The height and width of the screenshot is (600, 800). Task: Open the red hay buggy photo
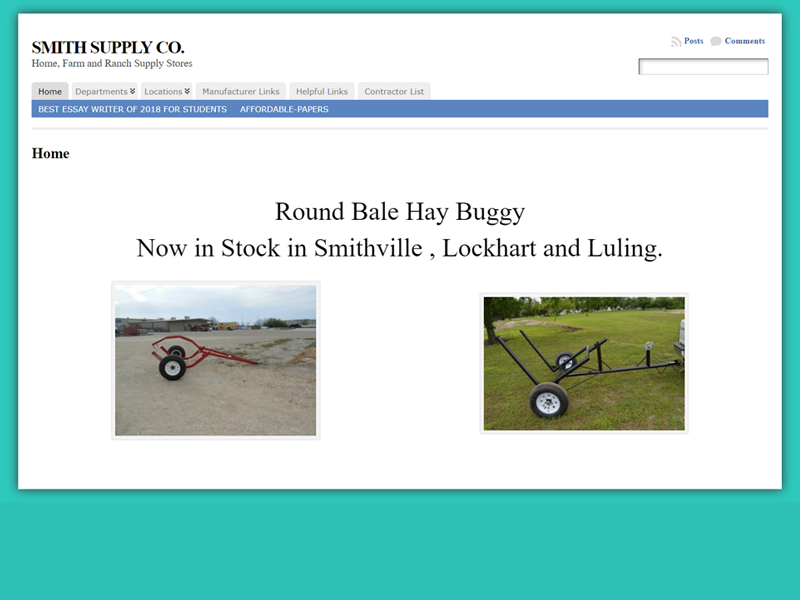(216, 360)
